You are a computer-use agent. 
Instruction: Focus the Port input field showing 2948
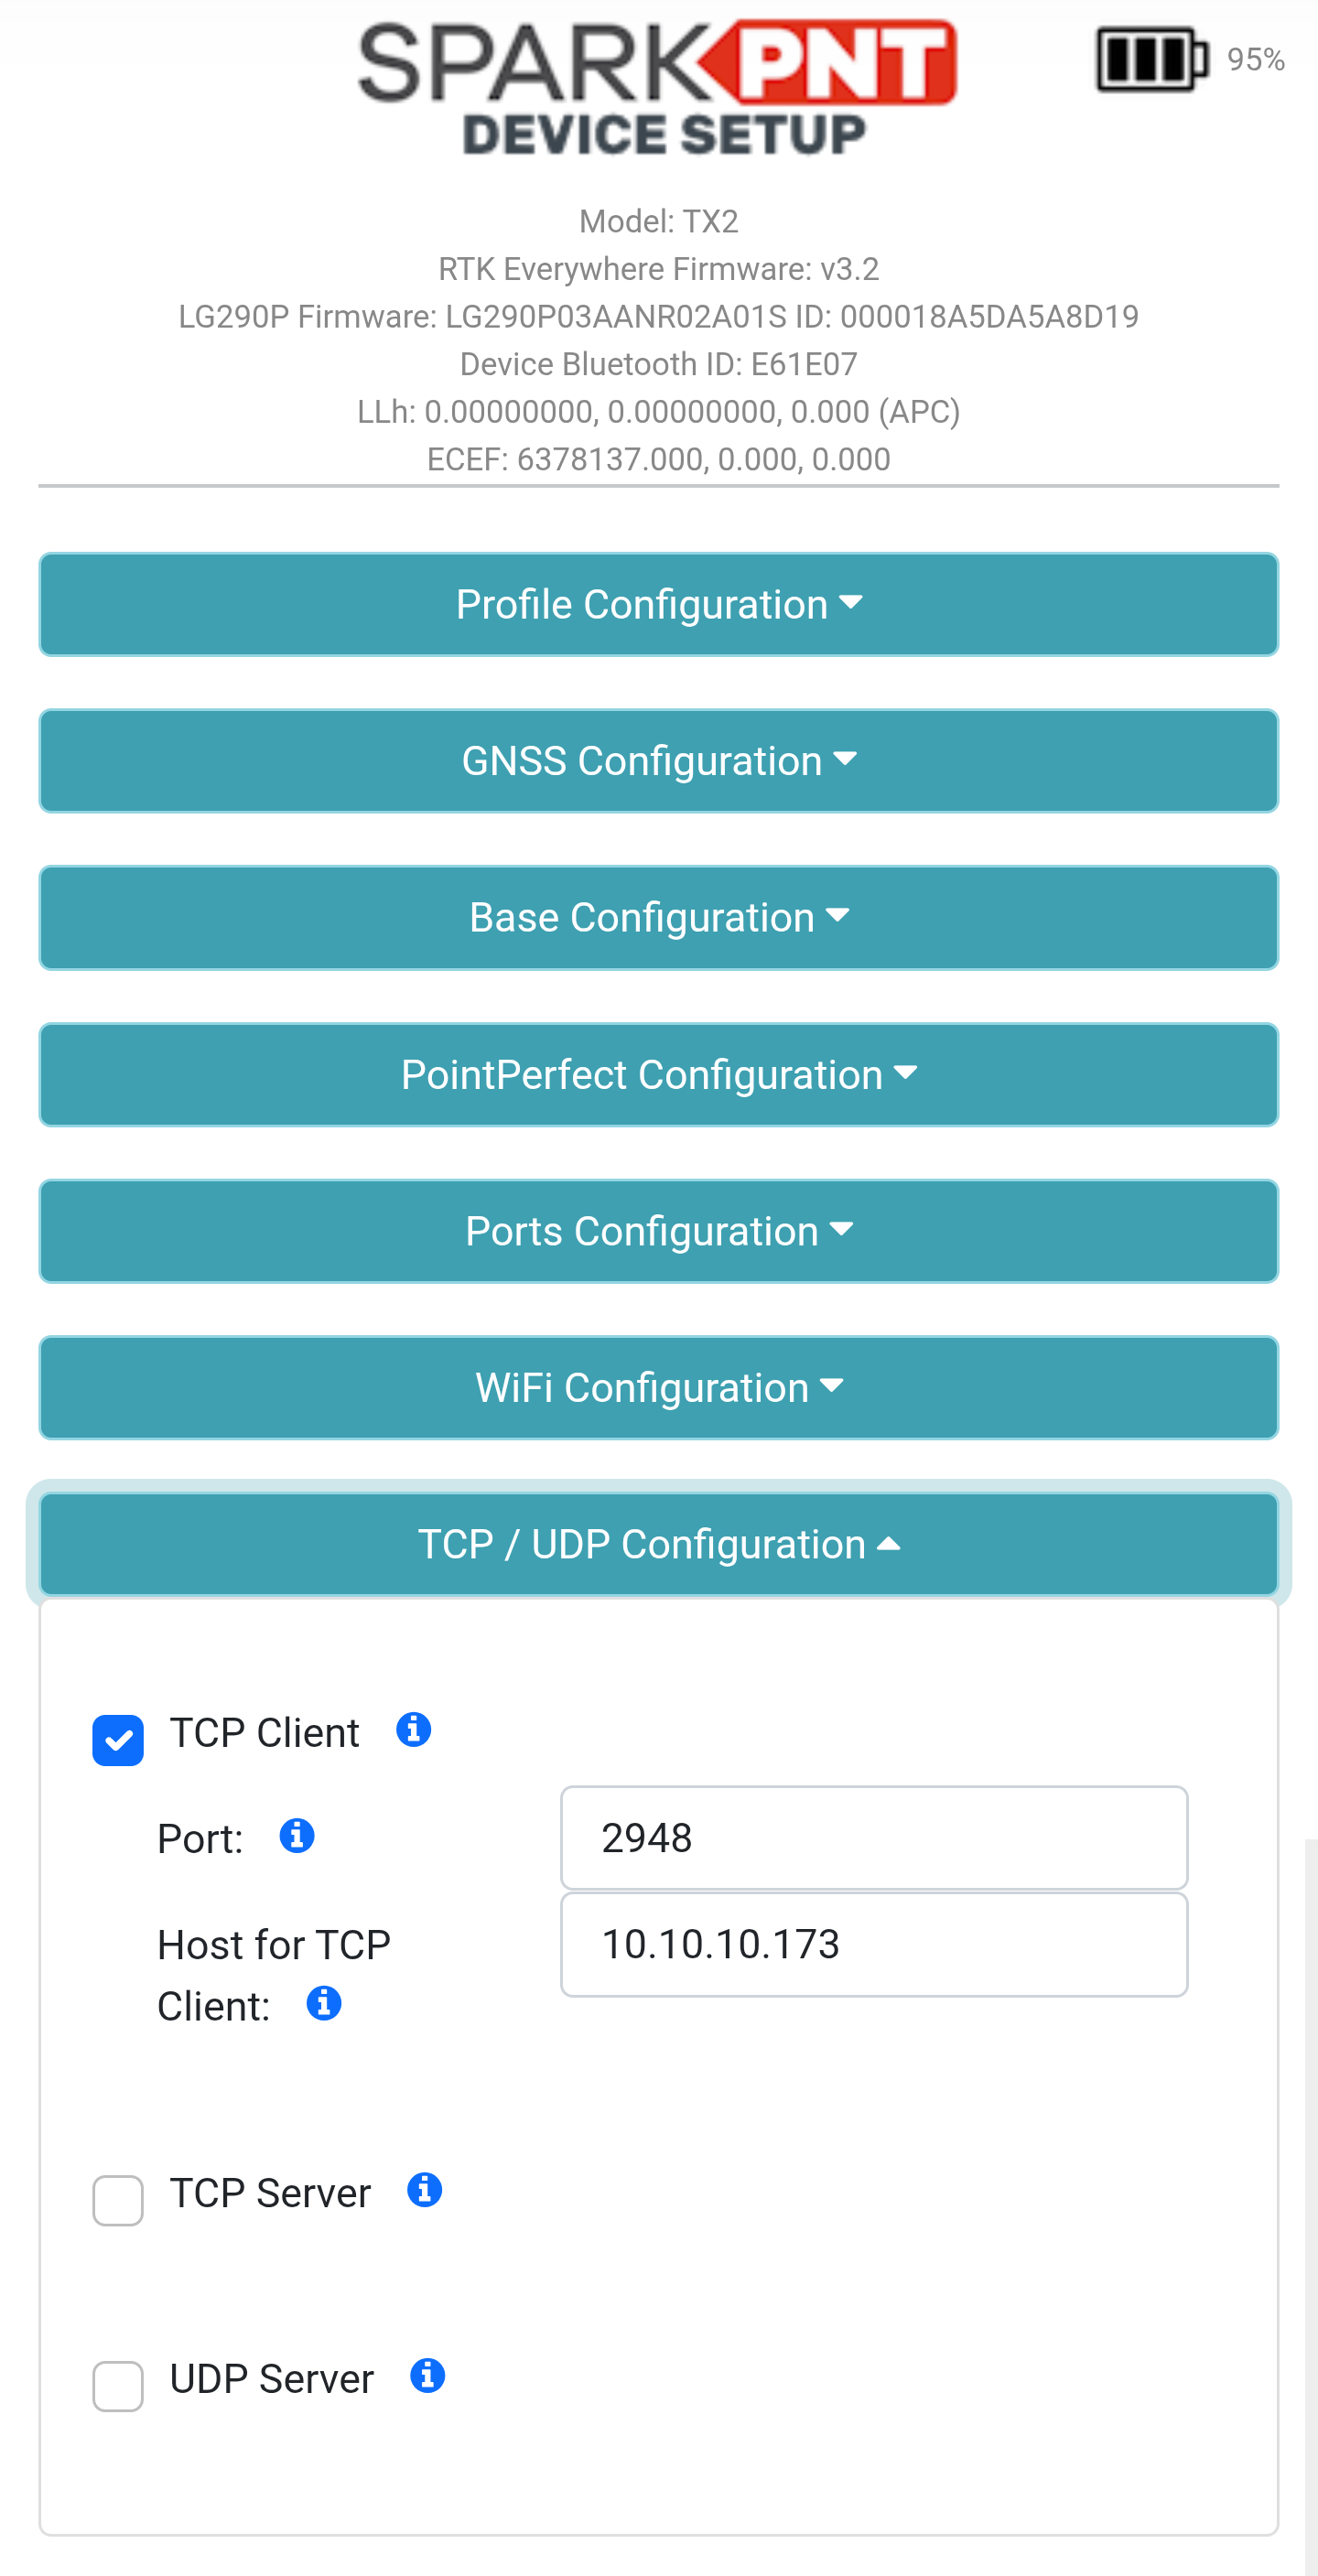click(874, 1838)
